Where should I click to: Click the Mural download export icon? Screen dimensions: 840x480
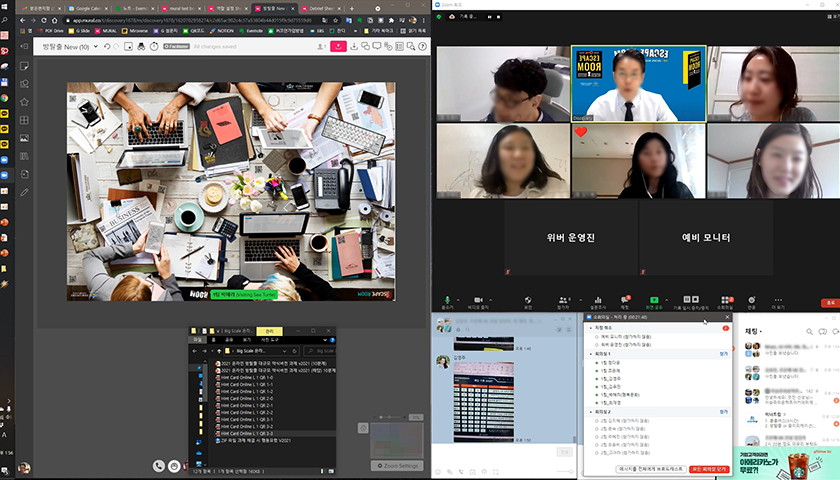[354, 47]
